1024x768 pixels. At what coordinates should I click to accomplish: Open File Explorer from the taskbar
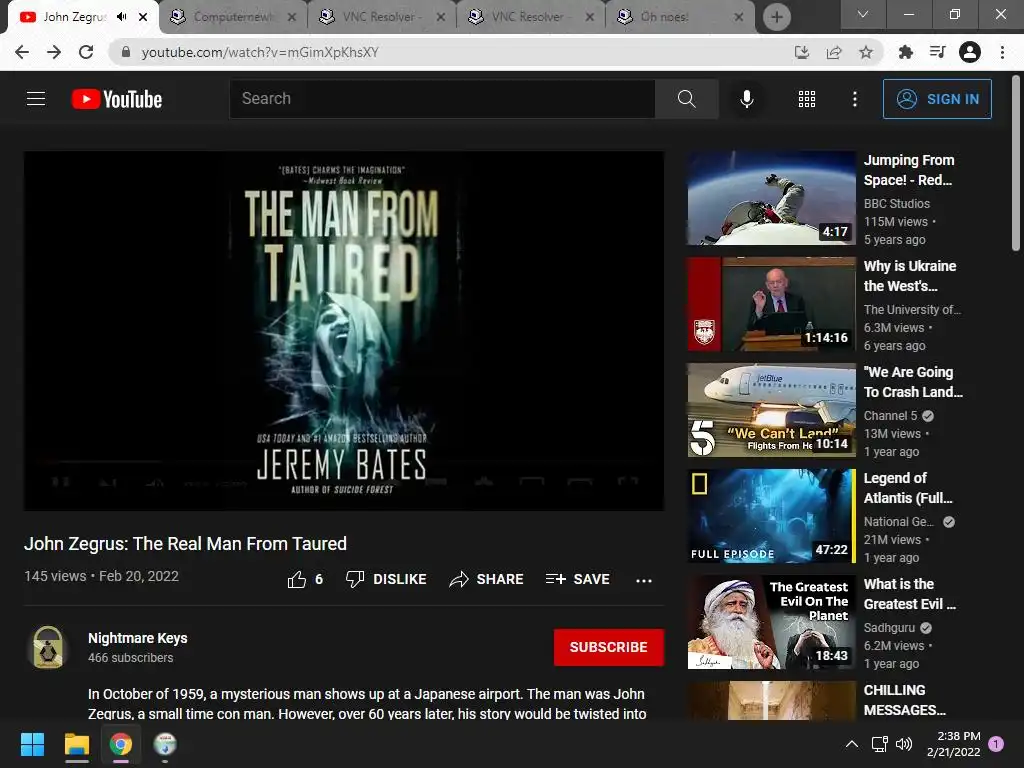[76, 744]
